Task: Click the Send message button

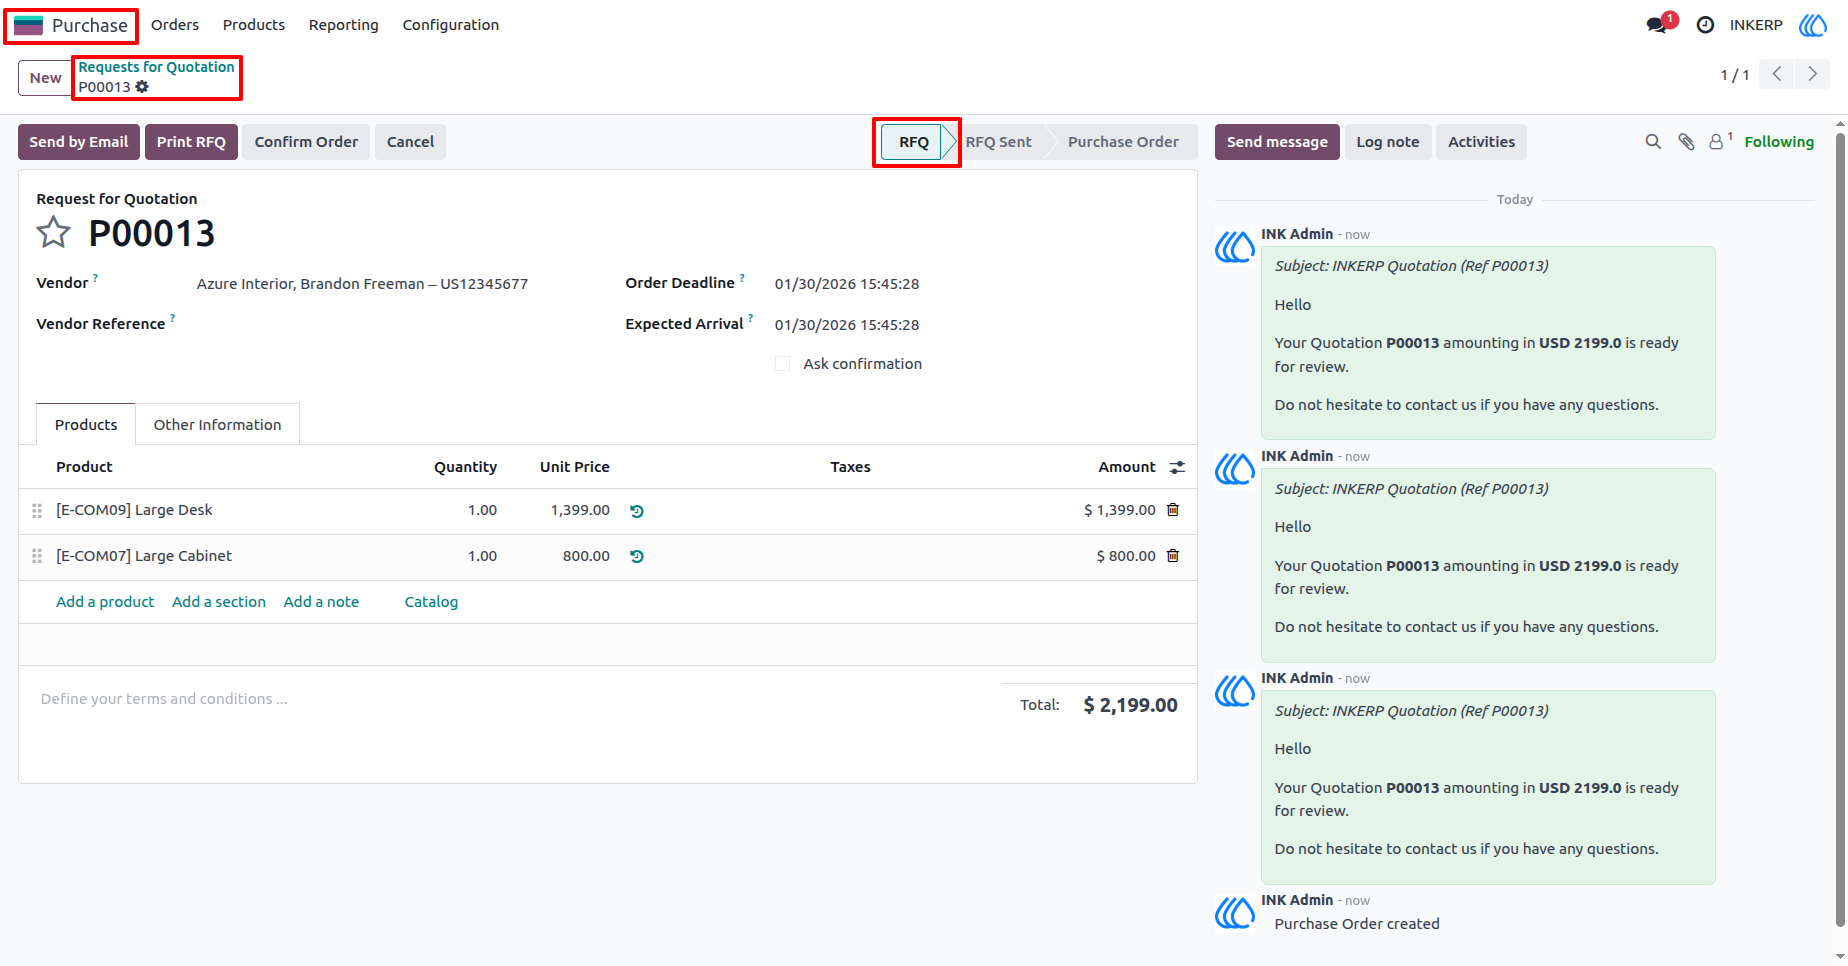Action: (1277, 142)
